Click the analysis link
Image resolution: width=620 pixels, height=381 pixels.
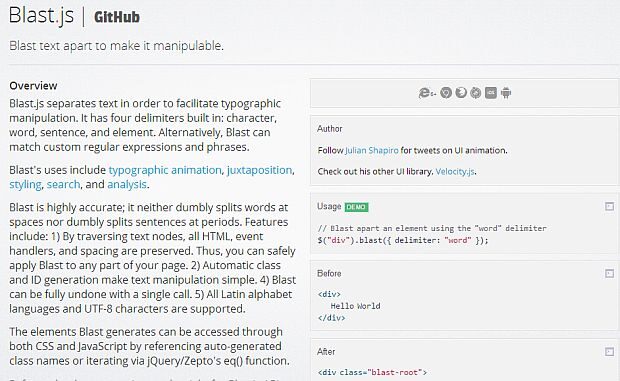pos(127,185)
